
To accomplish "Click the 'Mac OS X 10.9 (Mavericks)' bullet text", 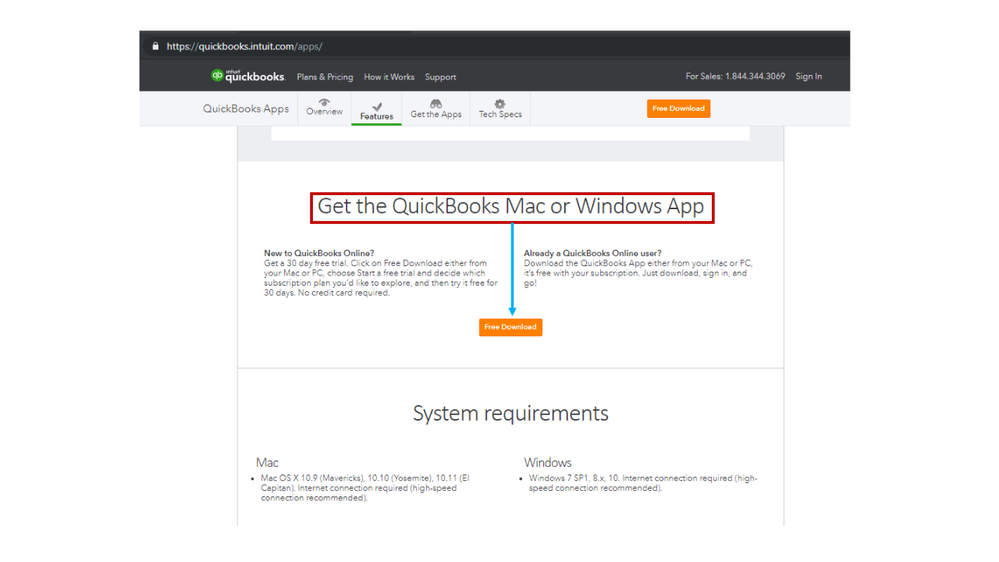I will click(x=365, y=487).
